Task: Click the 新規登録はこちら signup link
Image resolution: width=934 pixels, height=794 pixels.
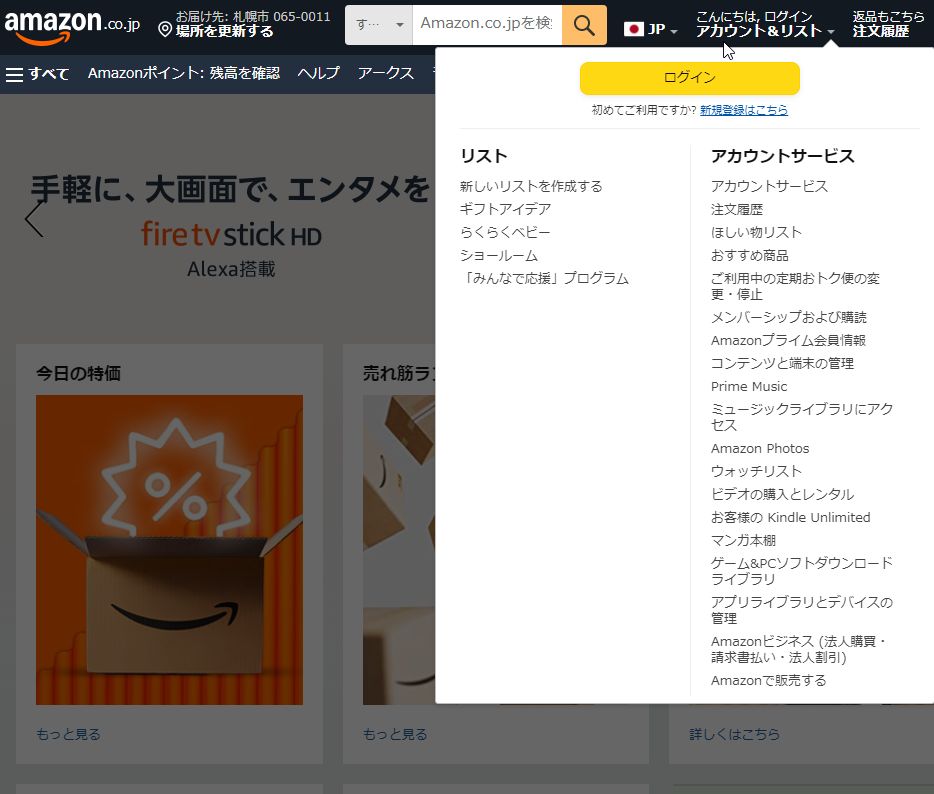Action: [743, 110]
